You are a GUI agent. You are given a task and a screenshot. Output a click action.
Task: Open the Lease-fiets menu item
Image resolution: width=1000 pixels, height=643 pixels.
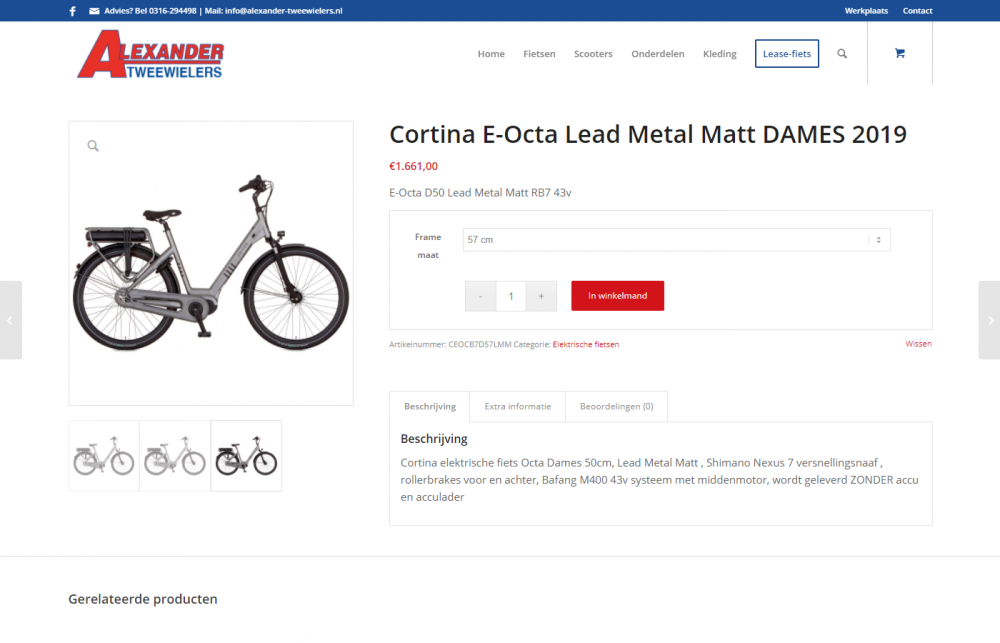[786, 54]
